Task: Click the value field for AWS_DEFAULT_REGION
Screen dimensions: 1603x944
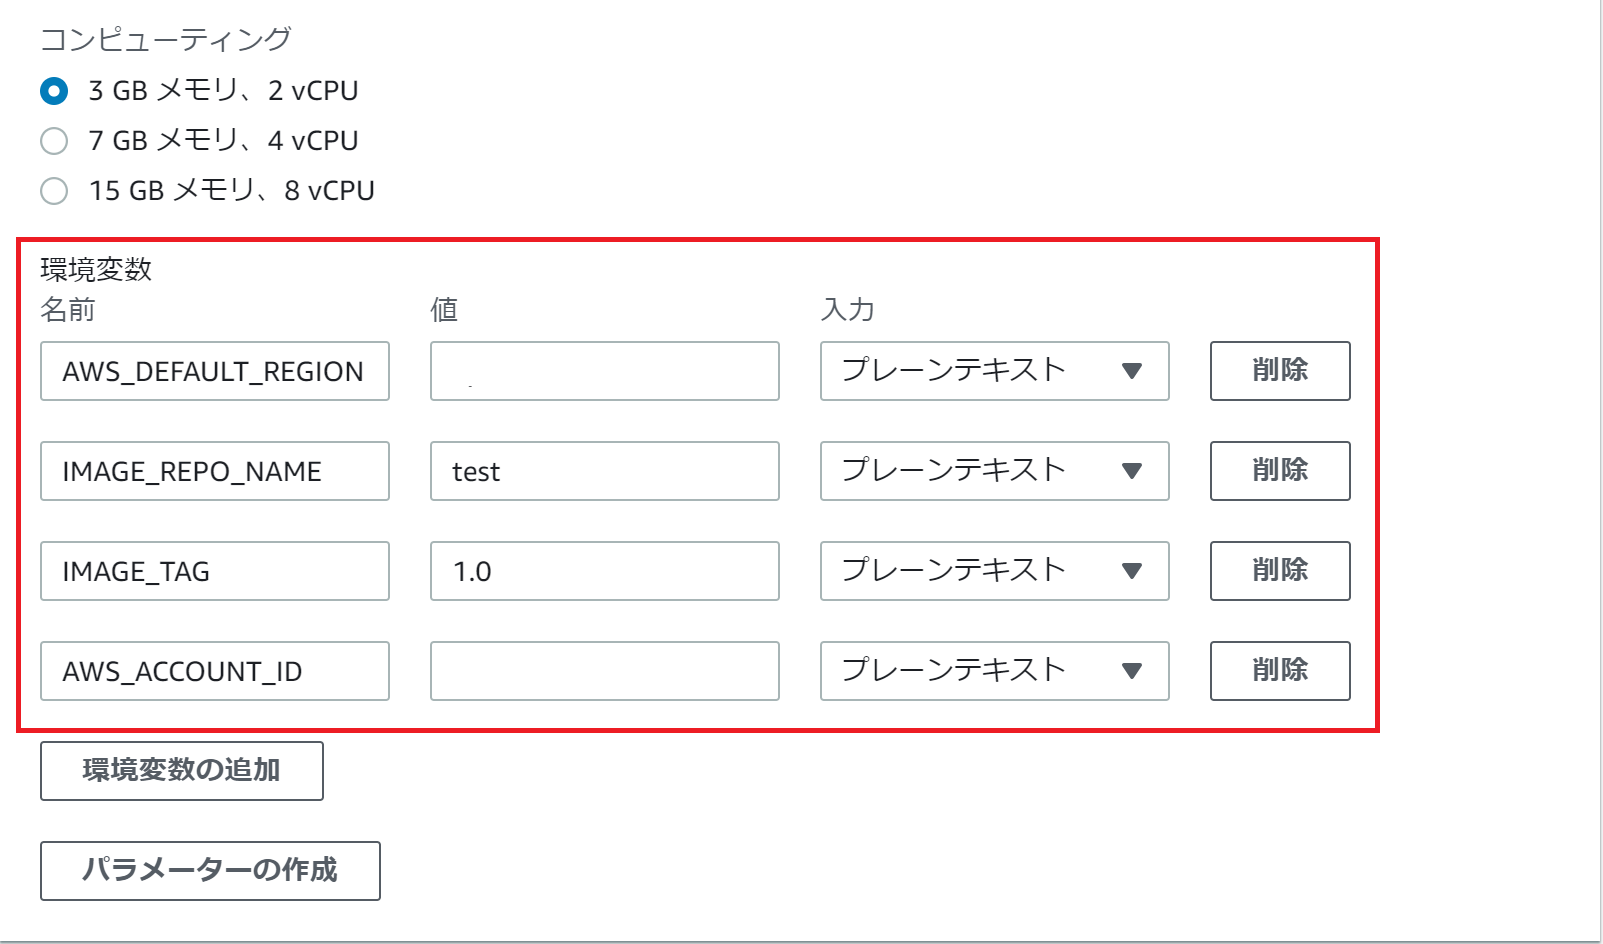Action: tap(604, 371)
